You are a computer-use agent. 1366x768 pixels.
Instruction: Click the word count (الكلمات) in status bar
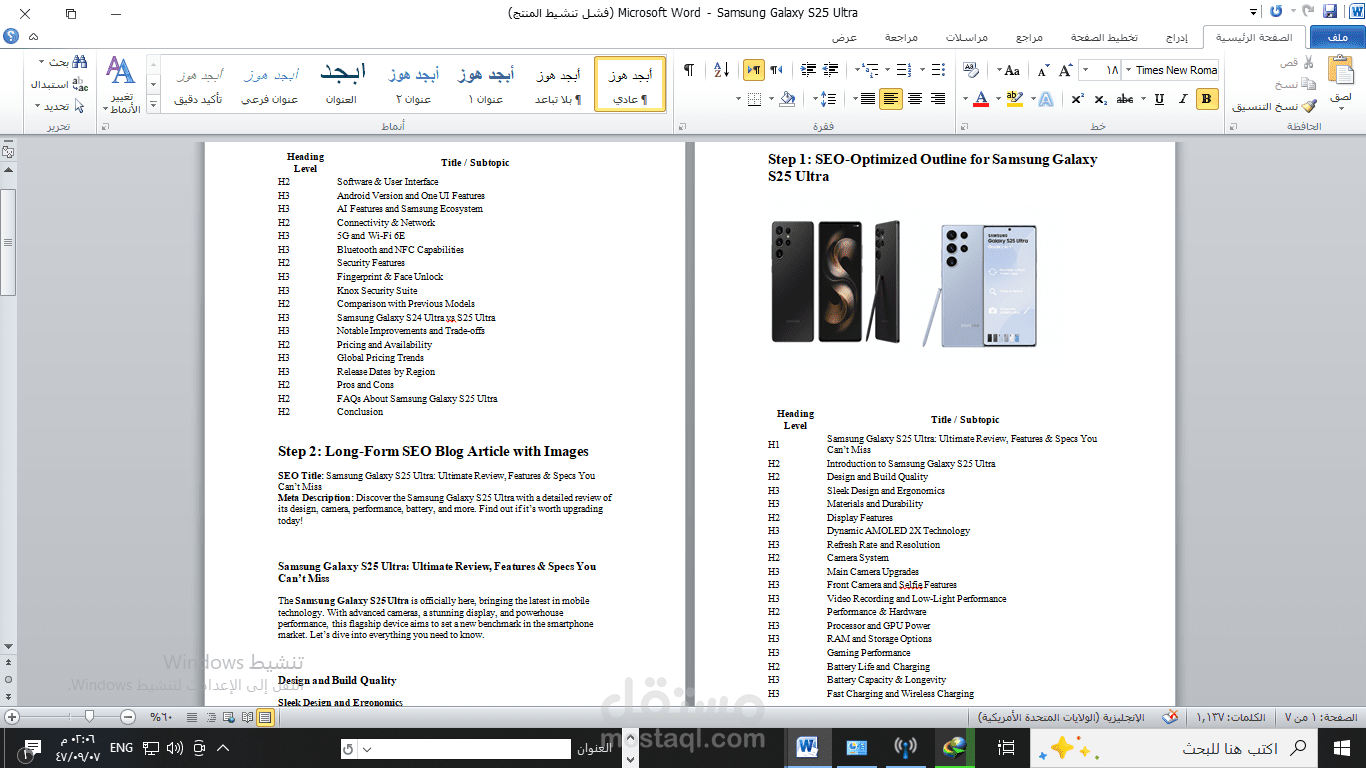[x=1230, y=717]
